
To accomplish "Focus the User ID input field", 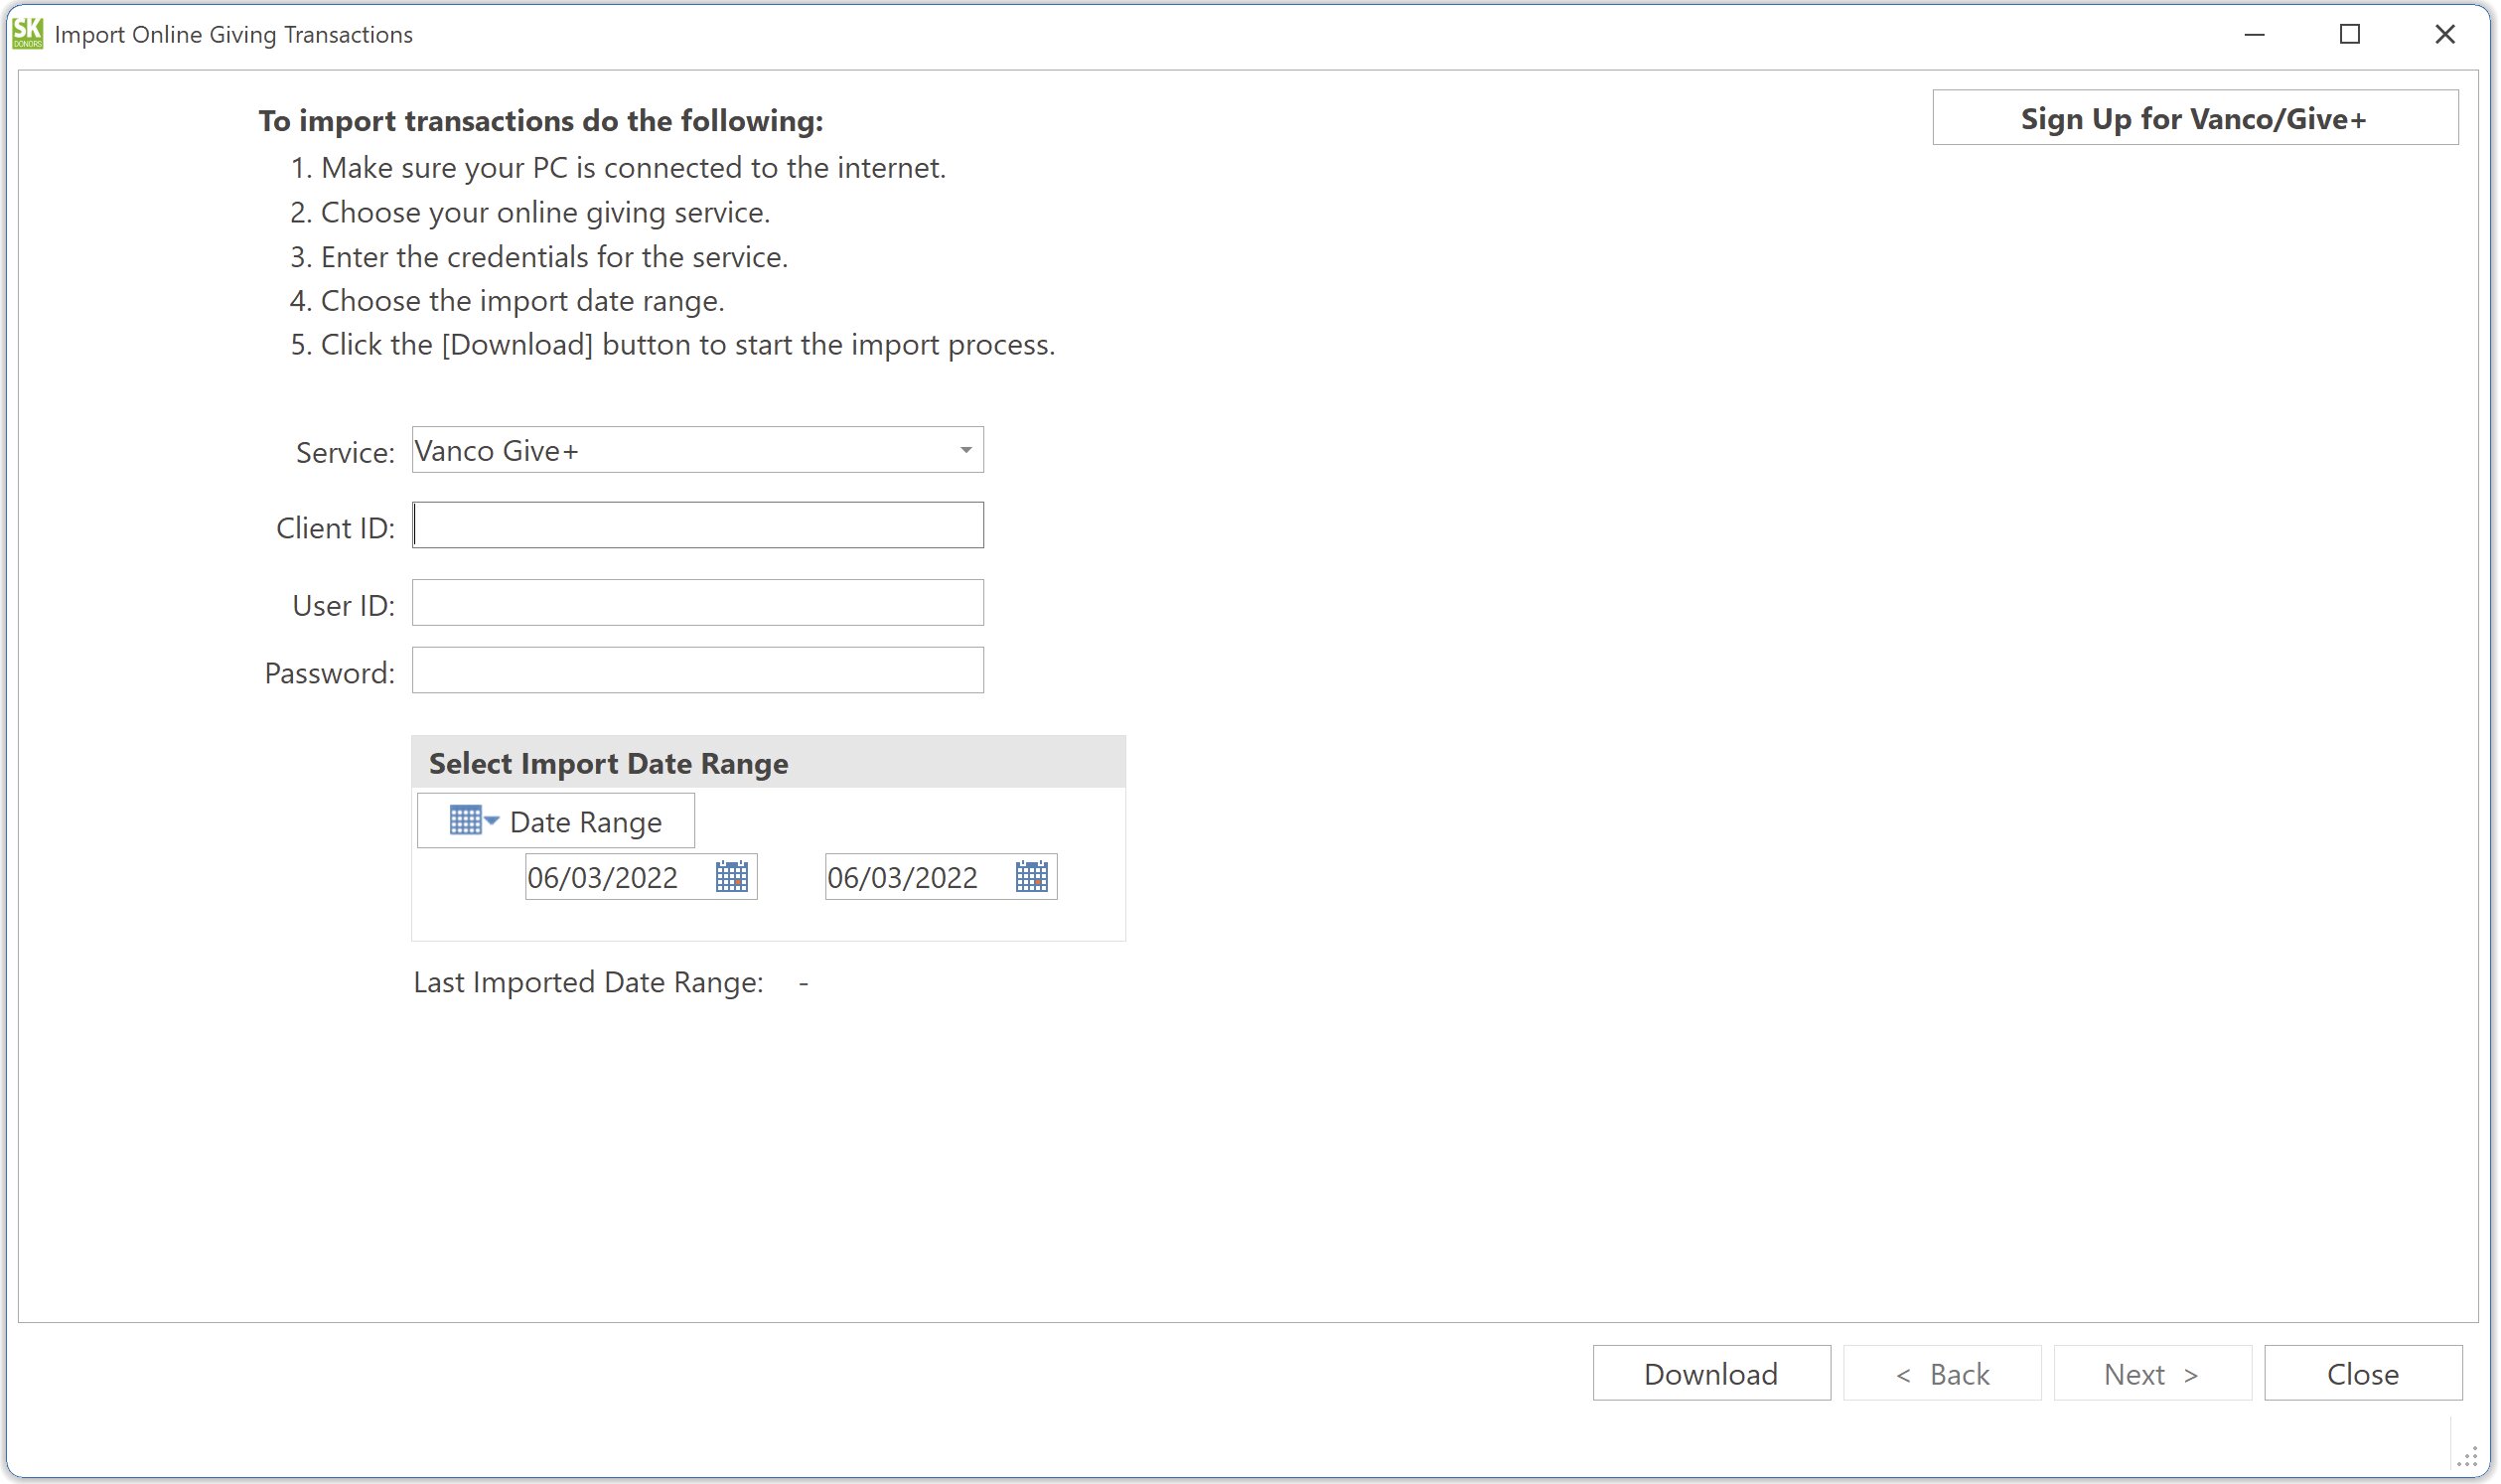I will pos(697,603).
